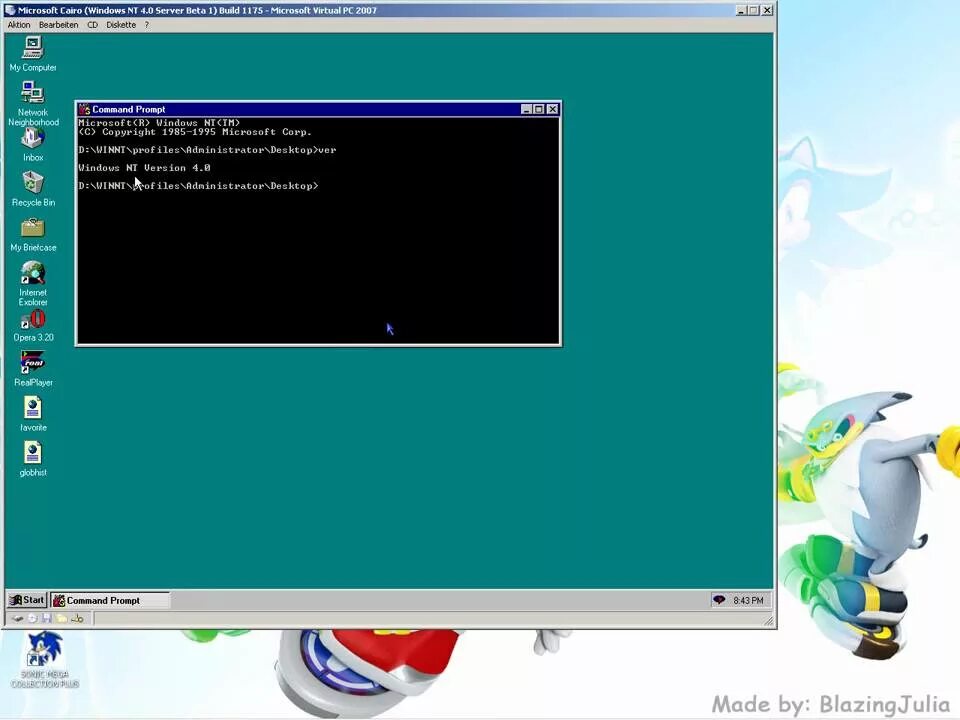Viewport: 960px width, 720px height.
Task: Click Virtual PC floppy status icon
Action: click(x=47, y=619)
